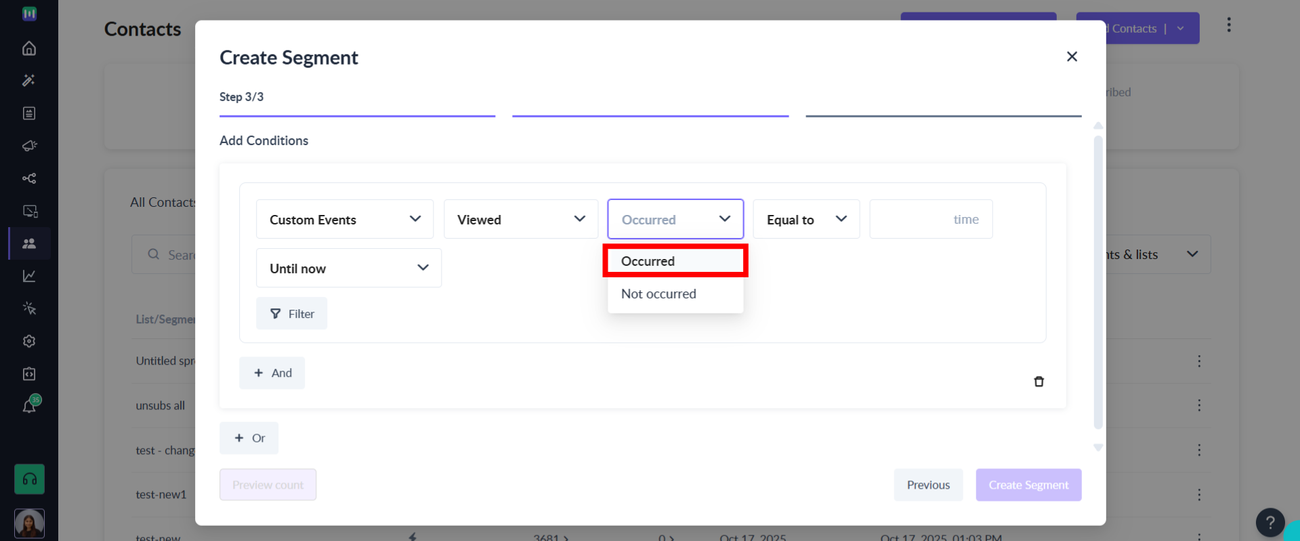Open the Contacts people icon in sidebar
The width and height of the screenshot is (1300, 541).
pos(29,243)
